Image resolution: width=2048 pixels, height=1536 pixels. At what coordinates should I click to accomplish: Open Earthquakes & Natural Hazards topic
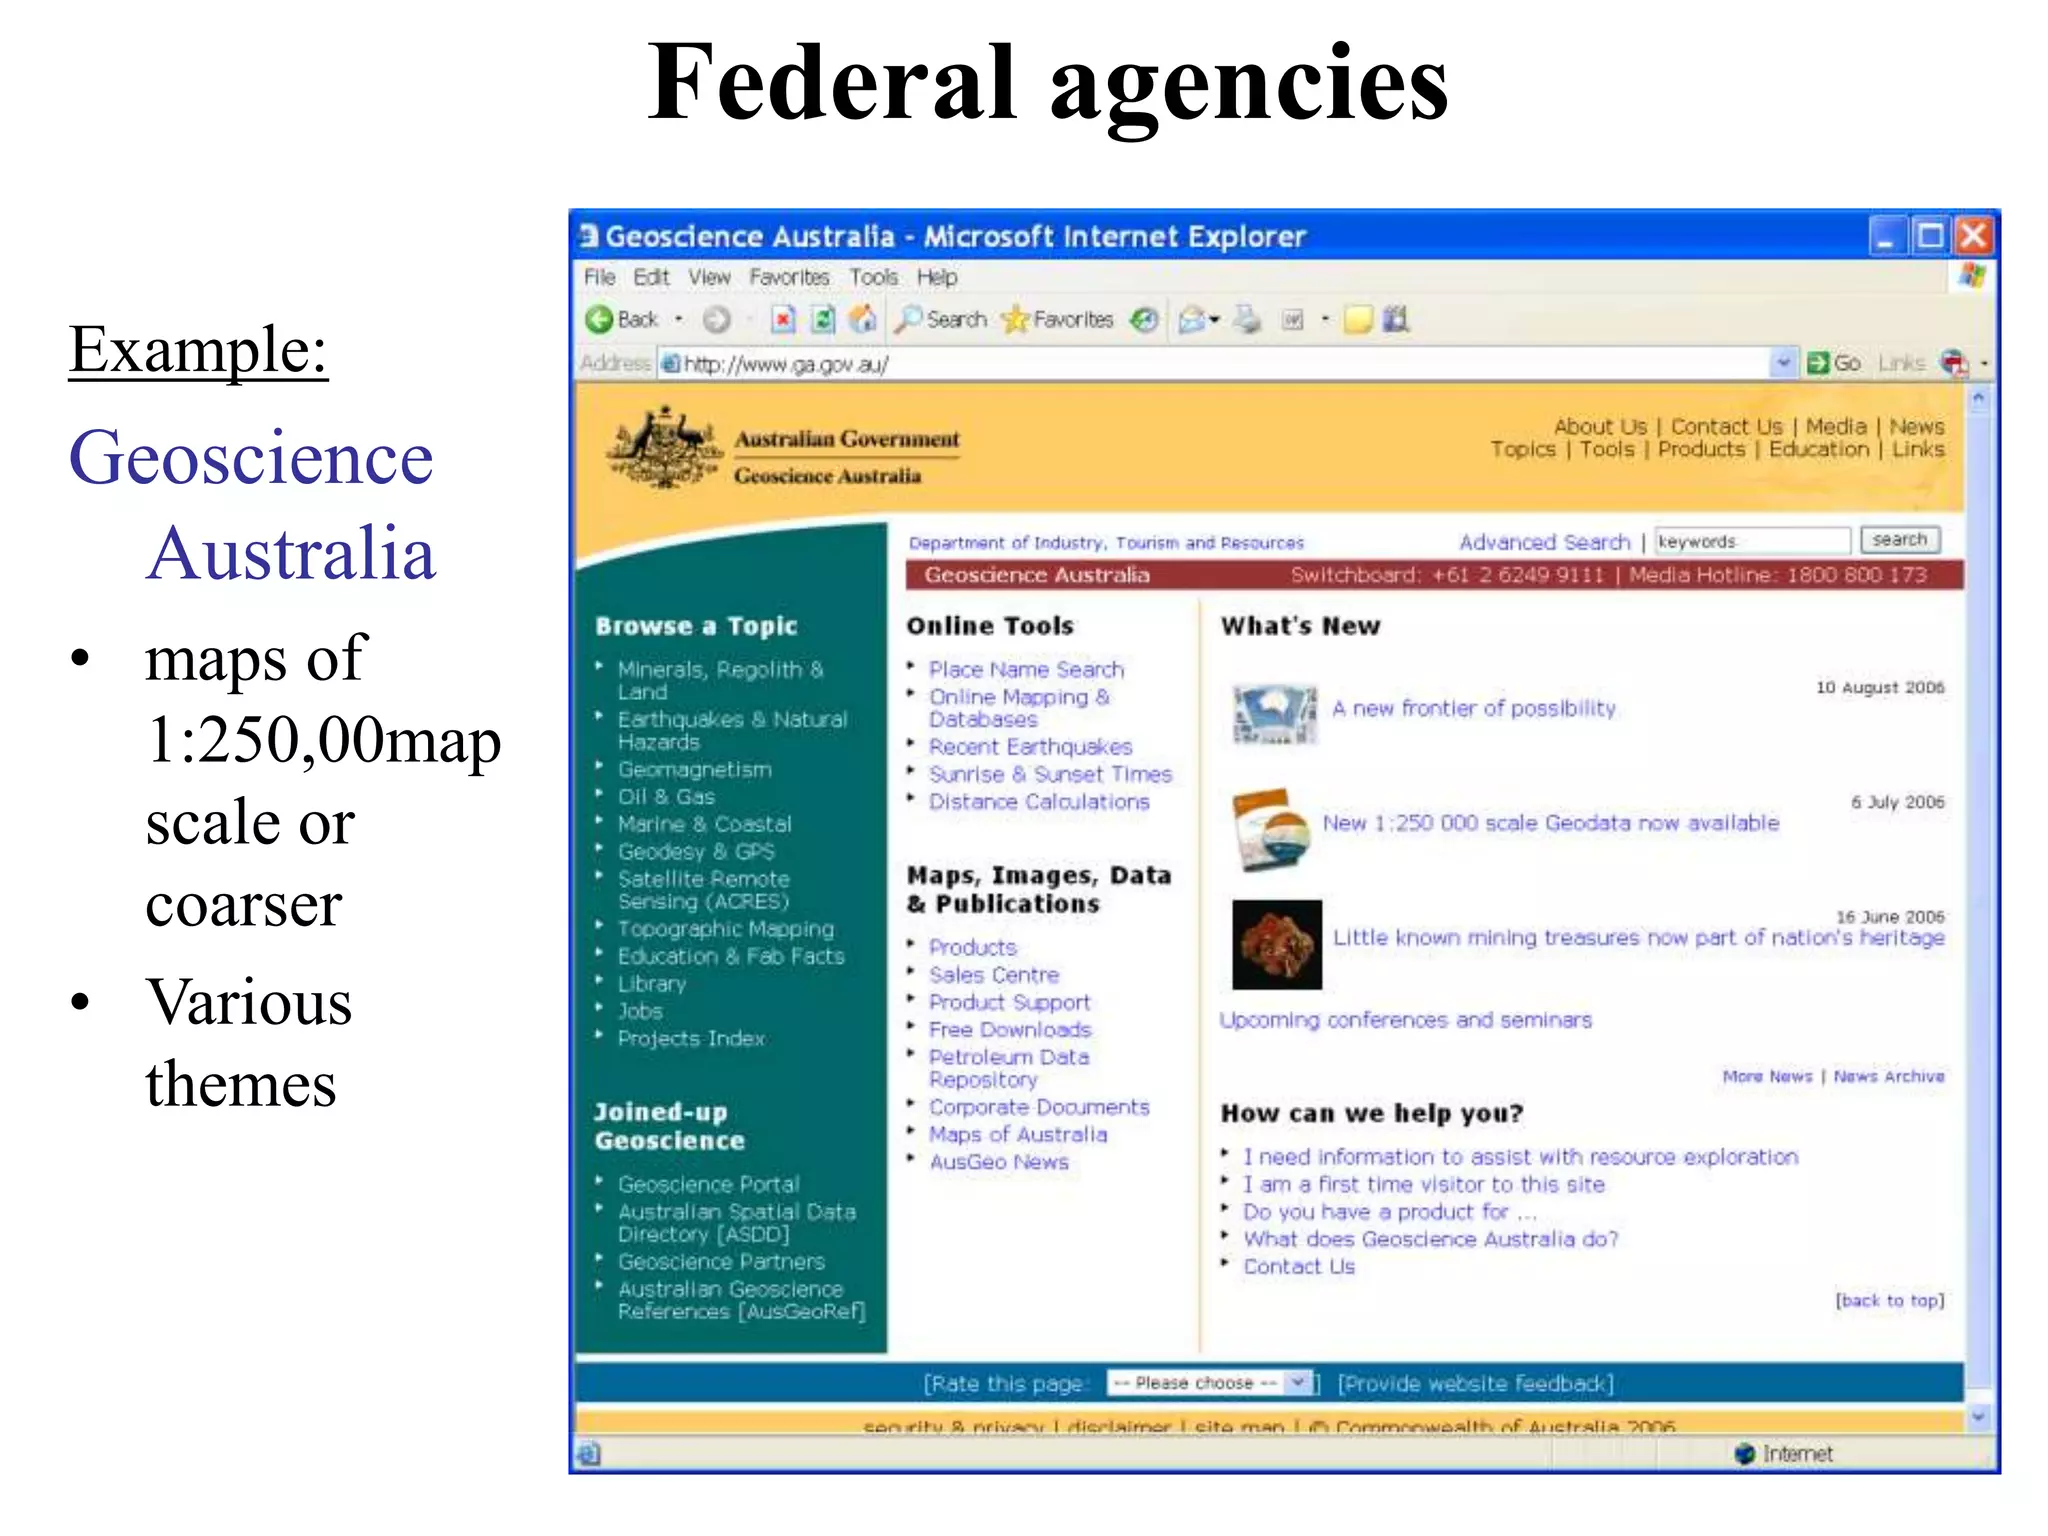732,731
